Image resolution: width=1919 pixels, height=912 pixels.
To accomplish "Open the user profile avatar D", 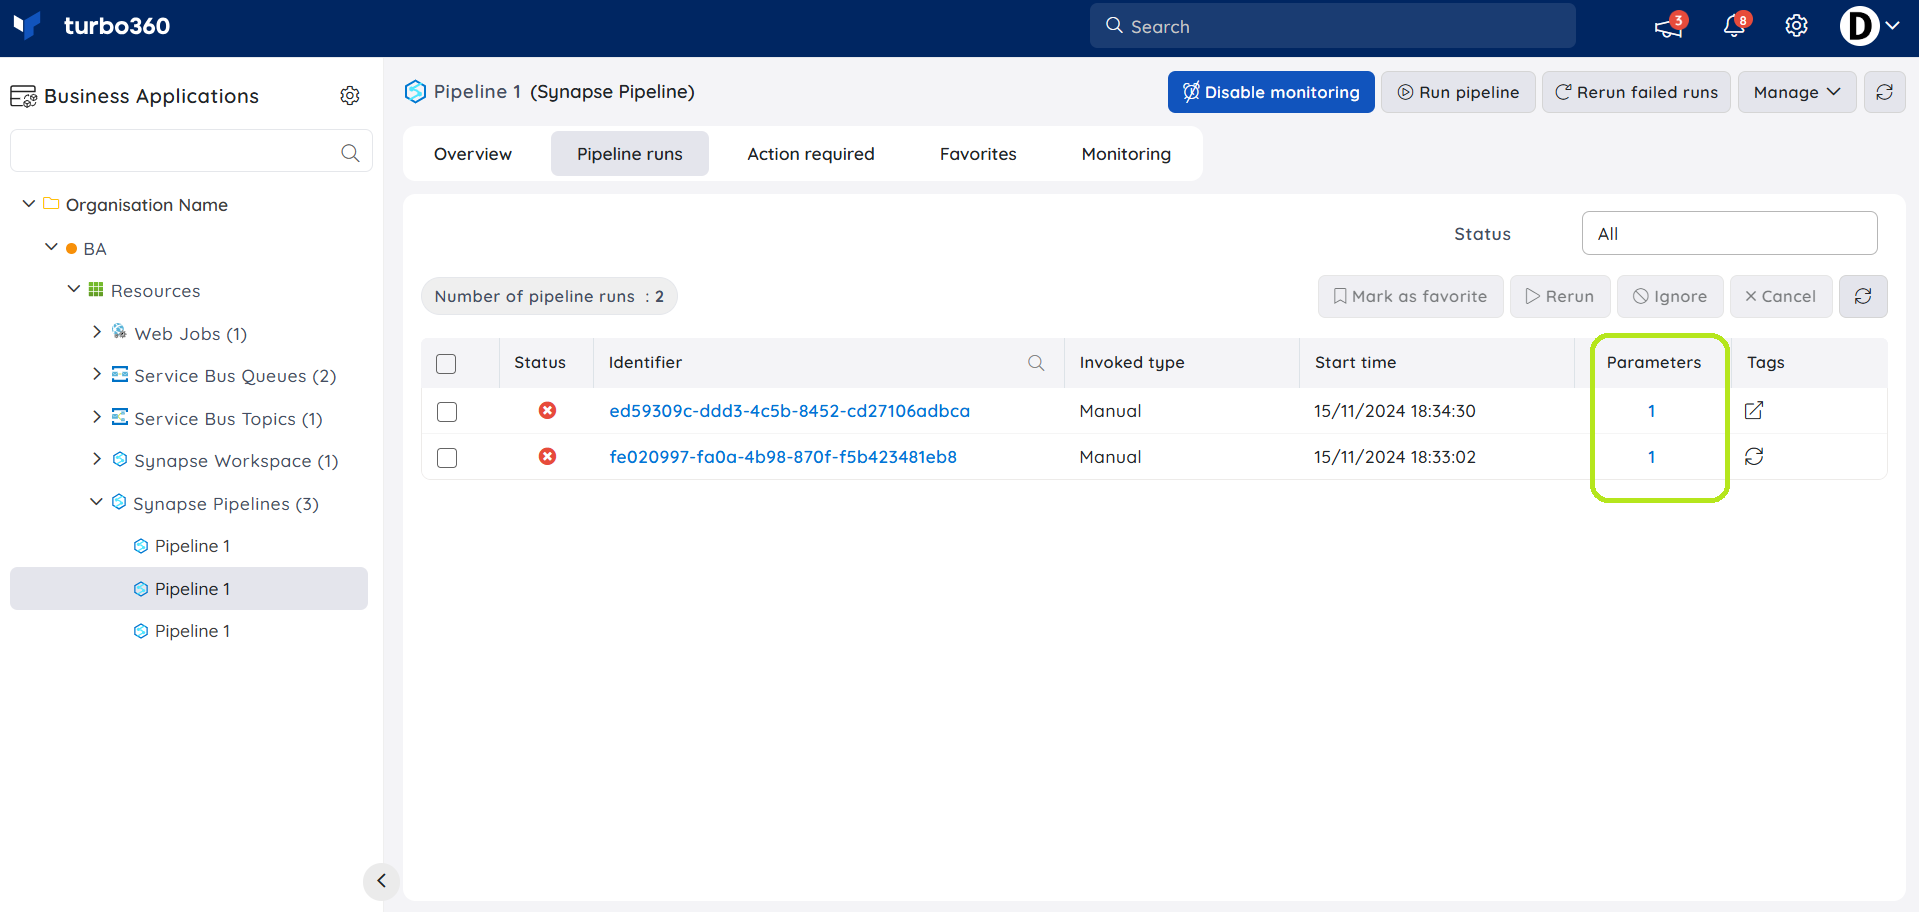I will [1859, 26].
